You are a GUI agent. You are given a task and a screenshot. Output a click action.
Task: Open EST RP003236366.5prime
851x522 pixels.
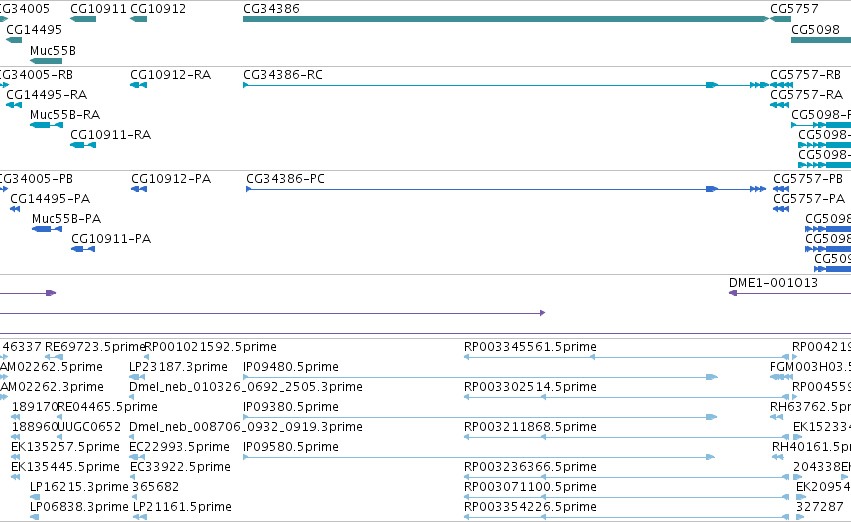[530, 467]
